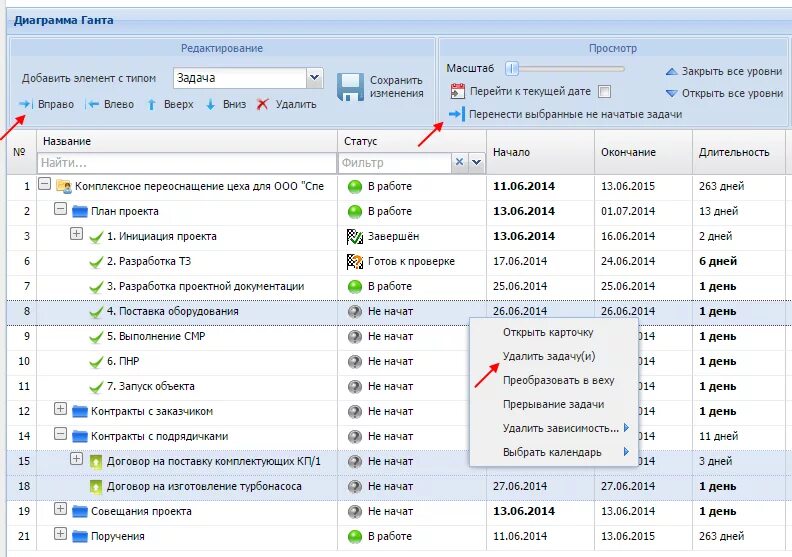This screenshot has width=792, height=557.
Task: Click the blue folder icon of План проекта
Action: point(80,211)
